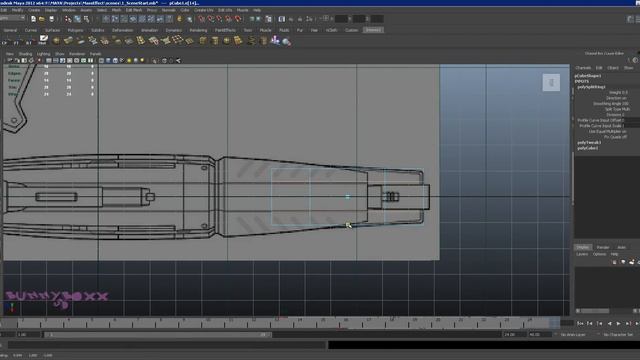Viewport: 640px width, 360px height.
Task: Open the Edit Mesh menu
Action: tap(134, 10)
